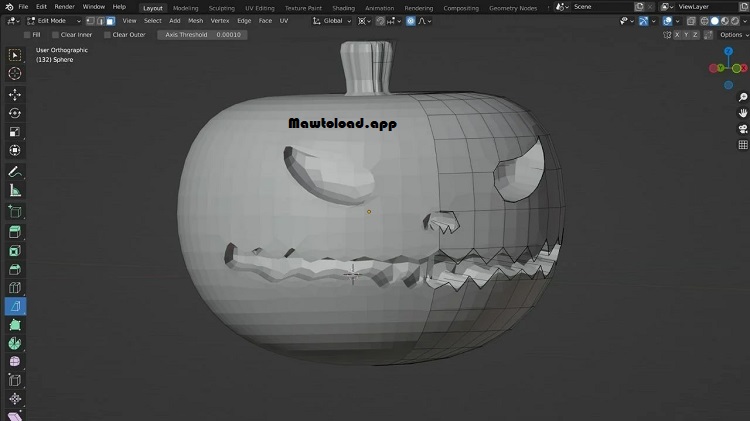This screenshot has height=421, width=750.
Task: Expand the Options dropdown
Action: tap(734, 35)
